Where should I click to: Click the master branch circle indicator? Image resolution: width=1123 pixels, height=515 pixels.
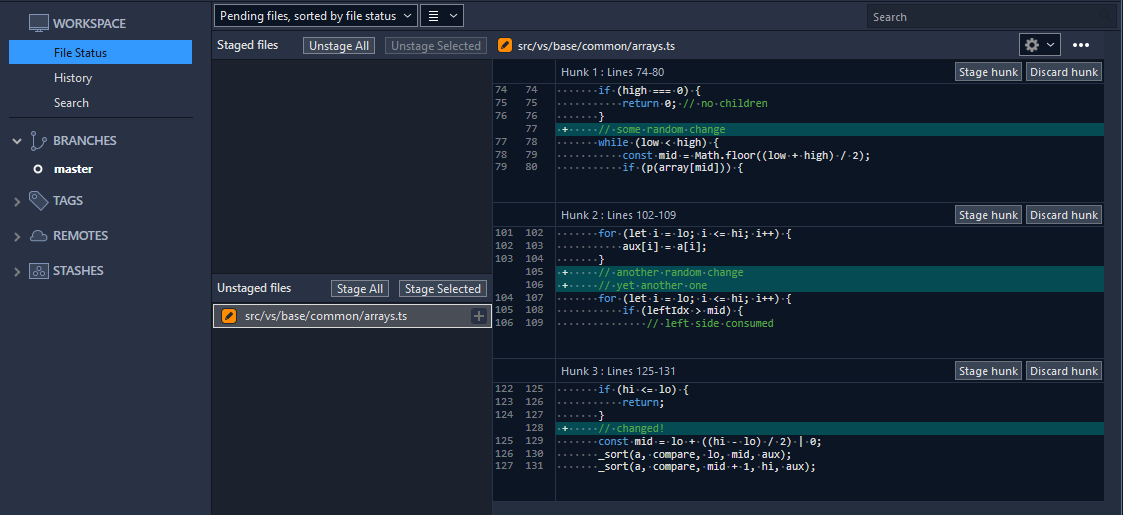(x=38, y=170)
